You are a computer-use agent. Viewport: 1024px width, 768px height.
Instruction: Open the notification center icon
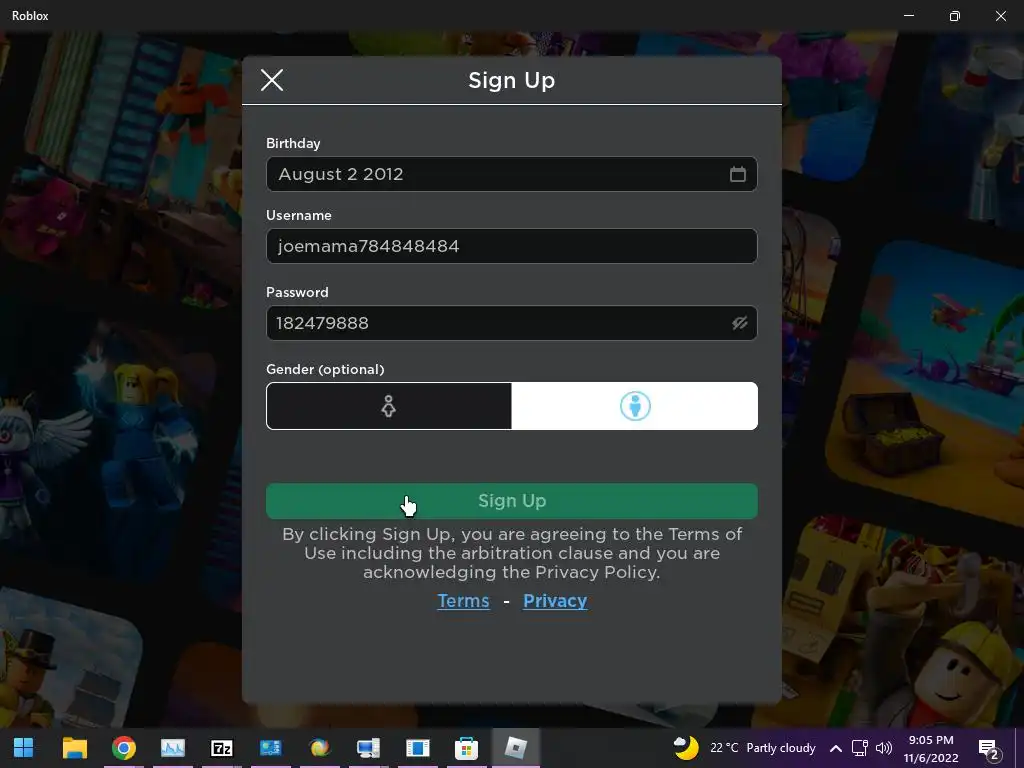[989, 749]
